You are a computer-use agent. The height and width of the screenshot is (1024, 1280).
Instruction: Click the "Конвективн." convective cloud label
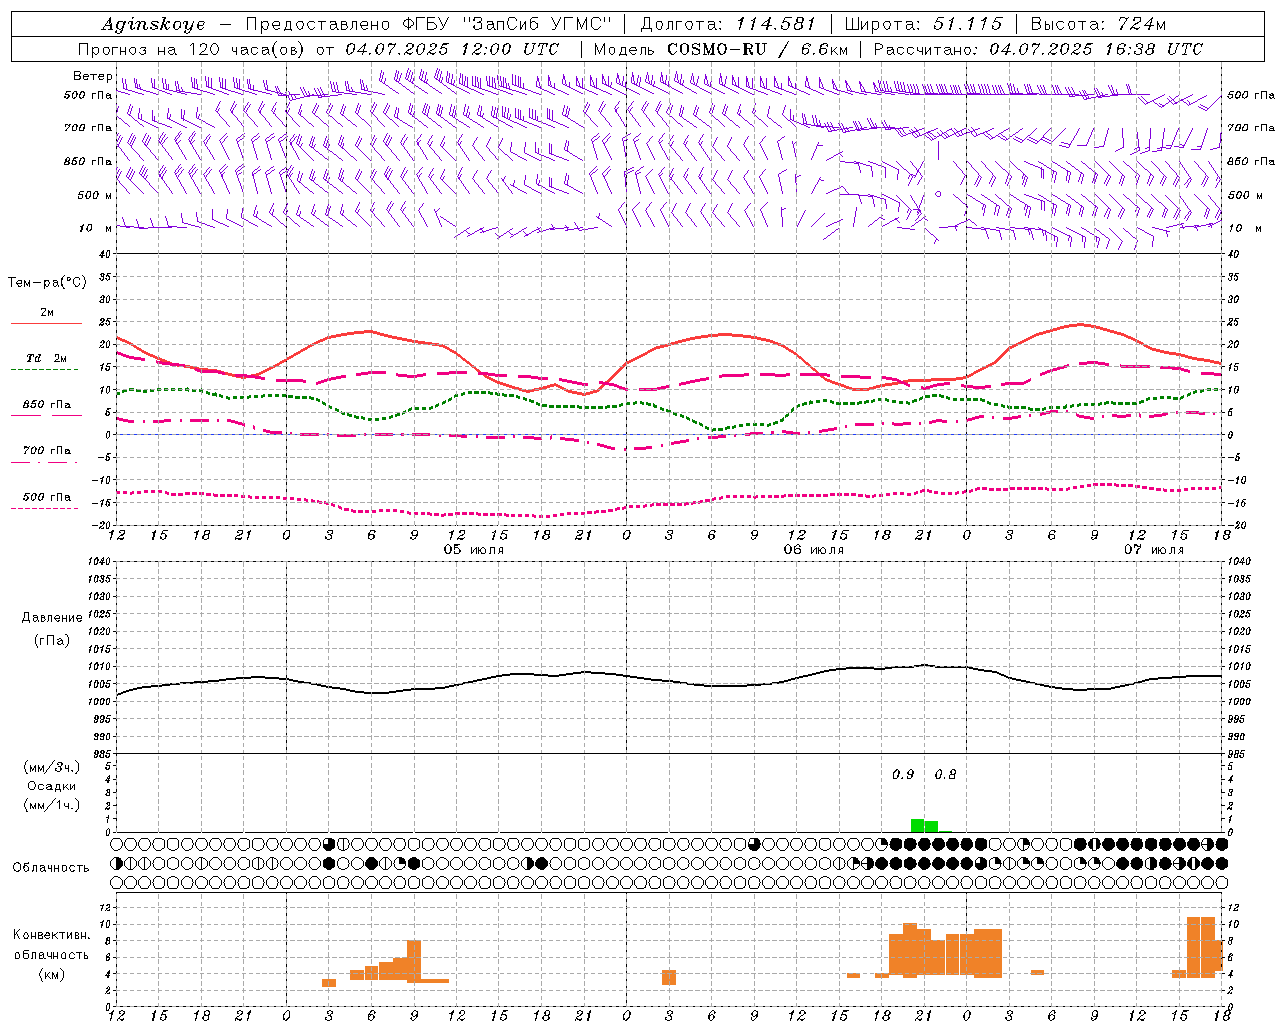(52, 935)
